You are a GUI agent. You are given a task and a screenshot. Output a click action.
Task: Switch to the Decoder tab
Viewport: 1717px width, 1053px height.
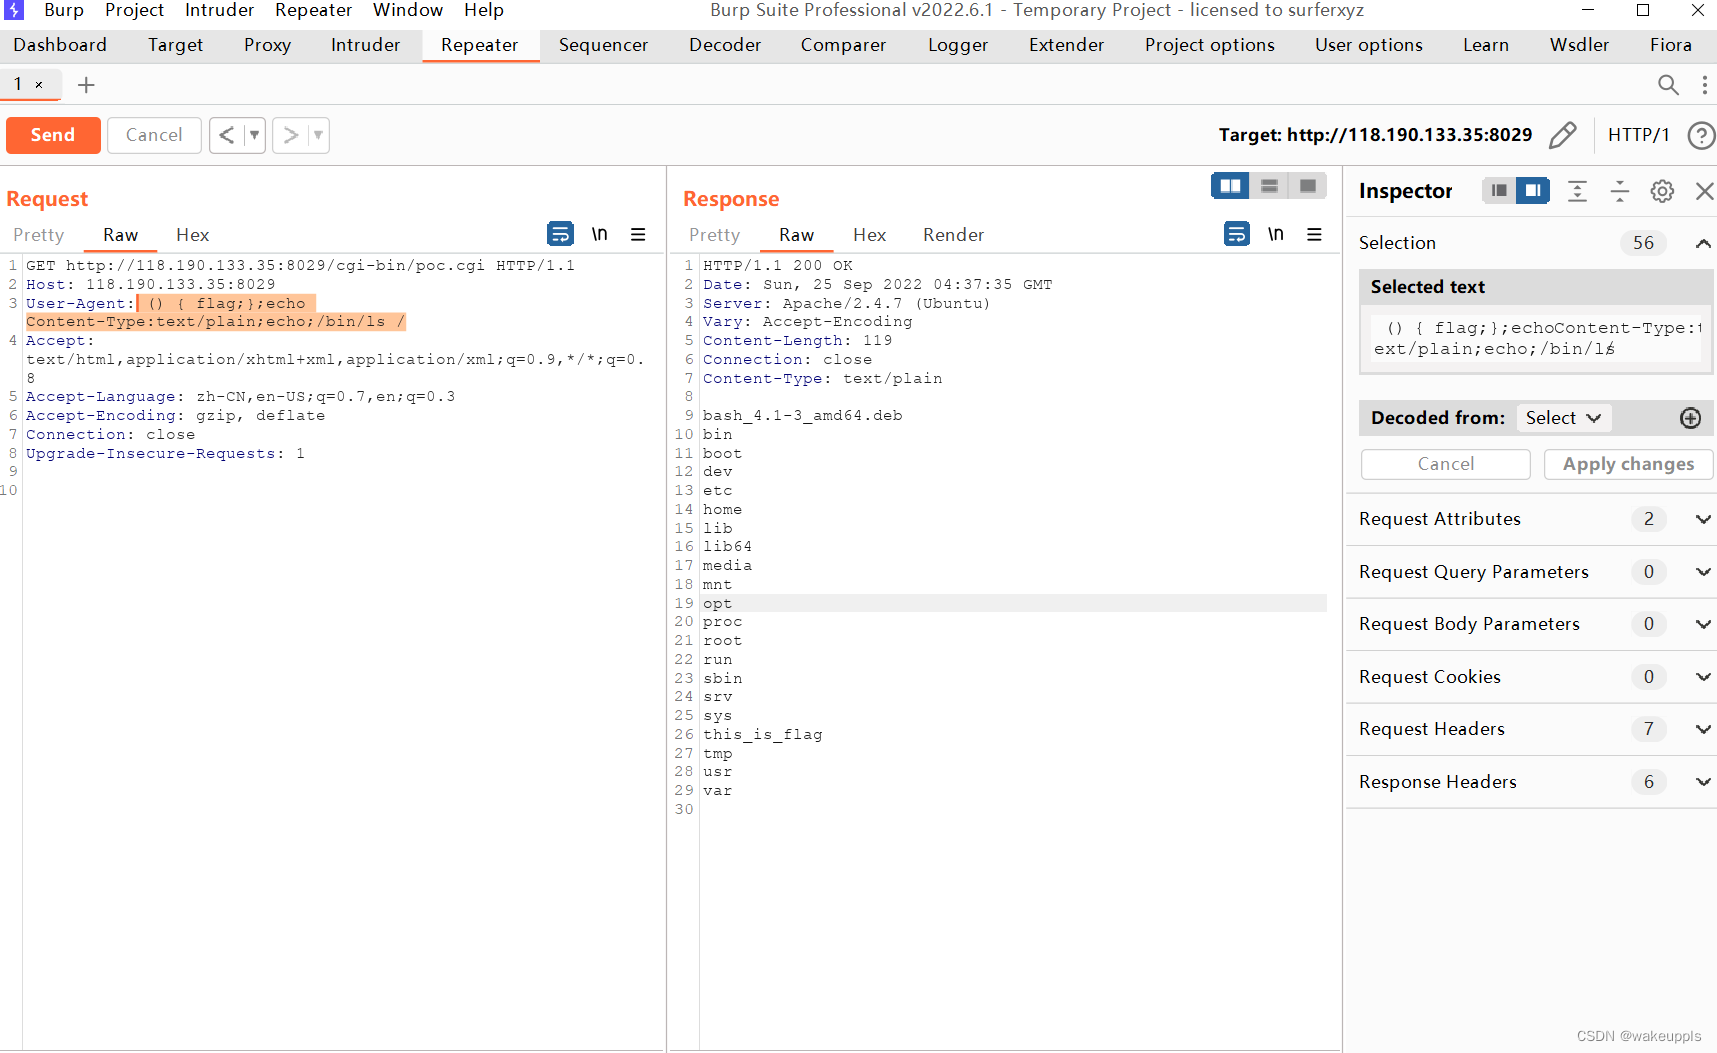tap(725, 45)
